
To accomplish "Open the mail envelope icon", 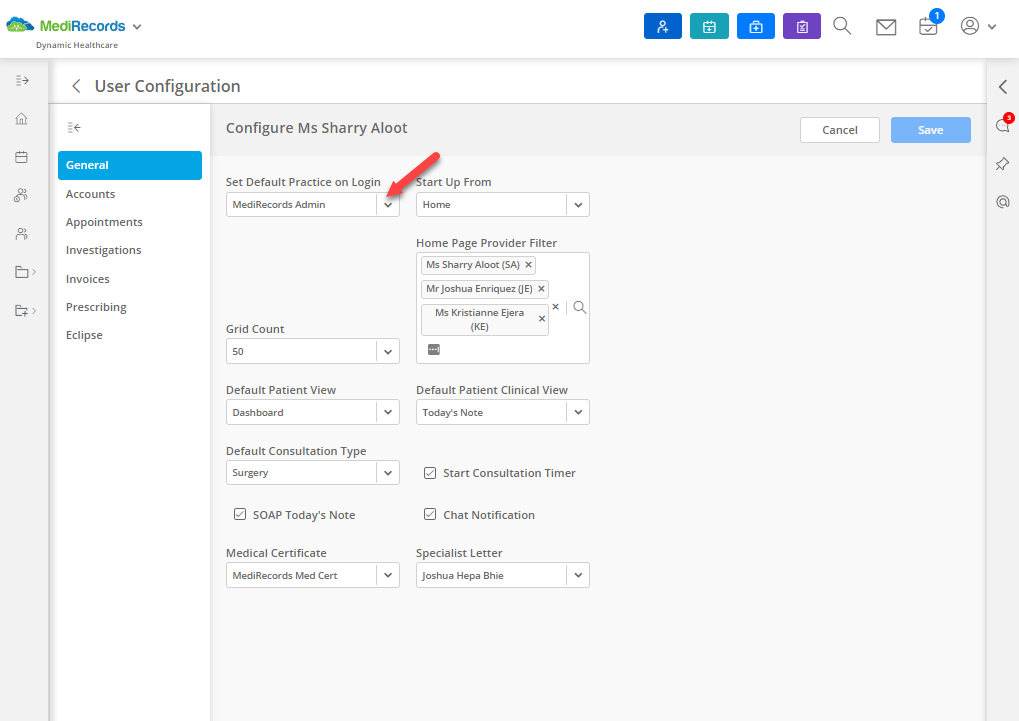I will pos(886,27).
